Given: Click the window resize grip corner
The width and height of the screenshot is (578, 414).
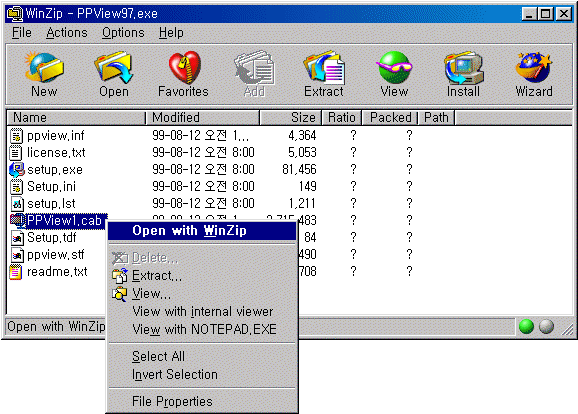Looking at the screenshot, I should pos(568,329).
